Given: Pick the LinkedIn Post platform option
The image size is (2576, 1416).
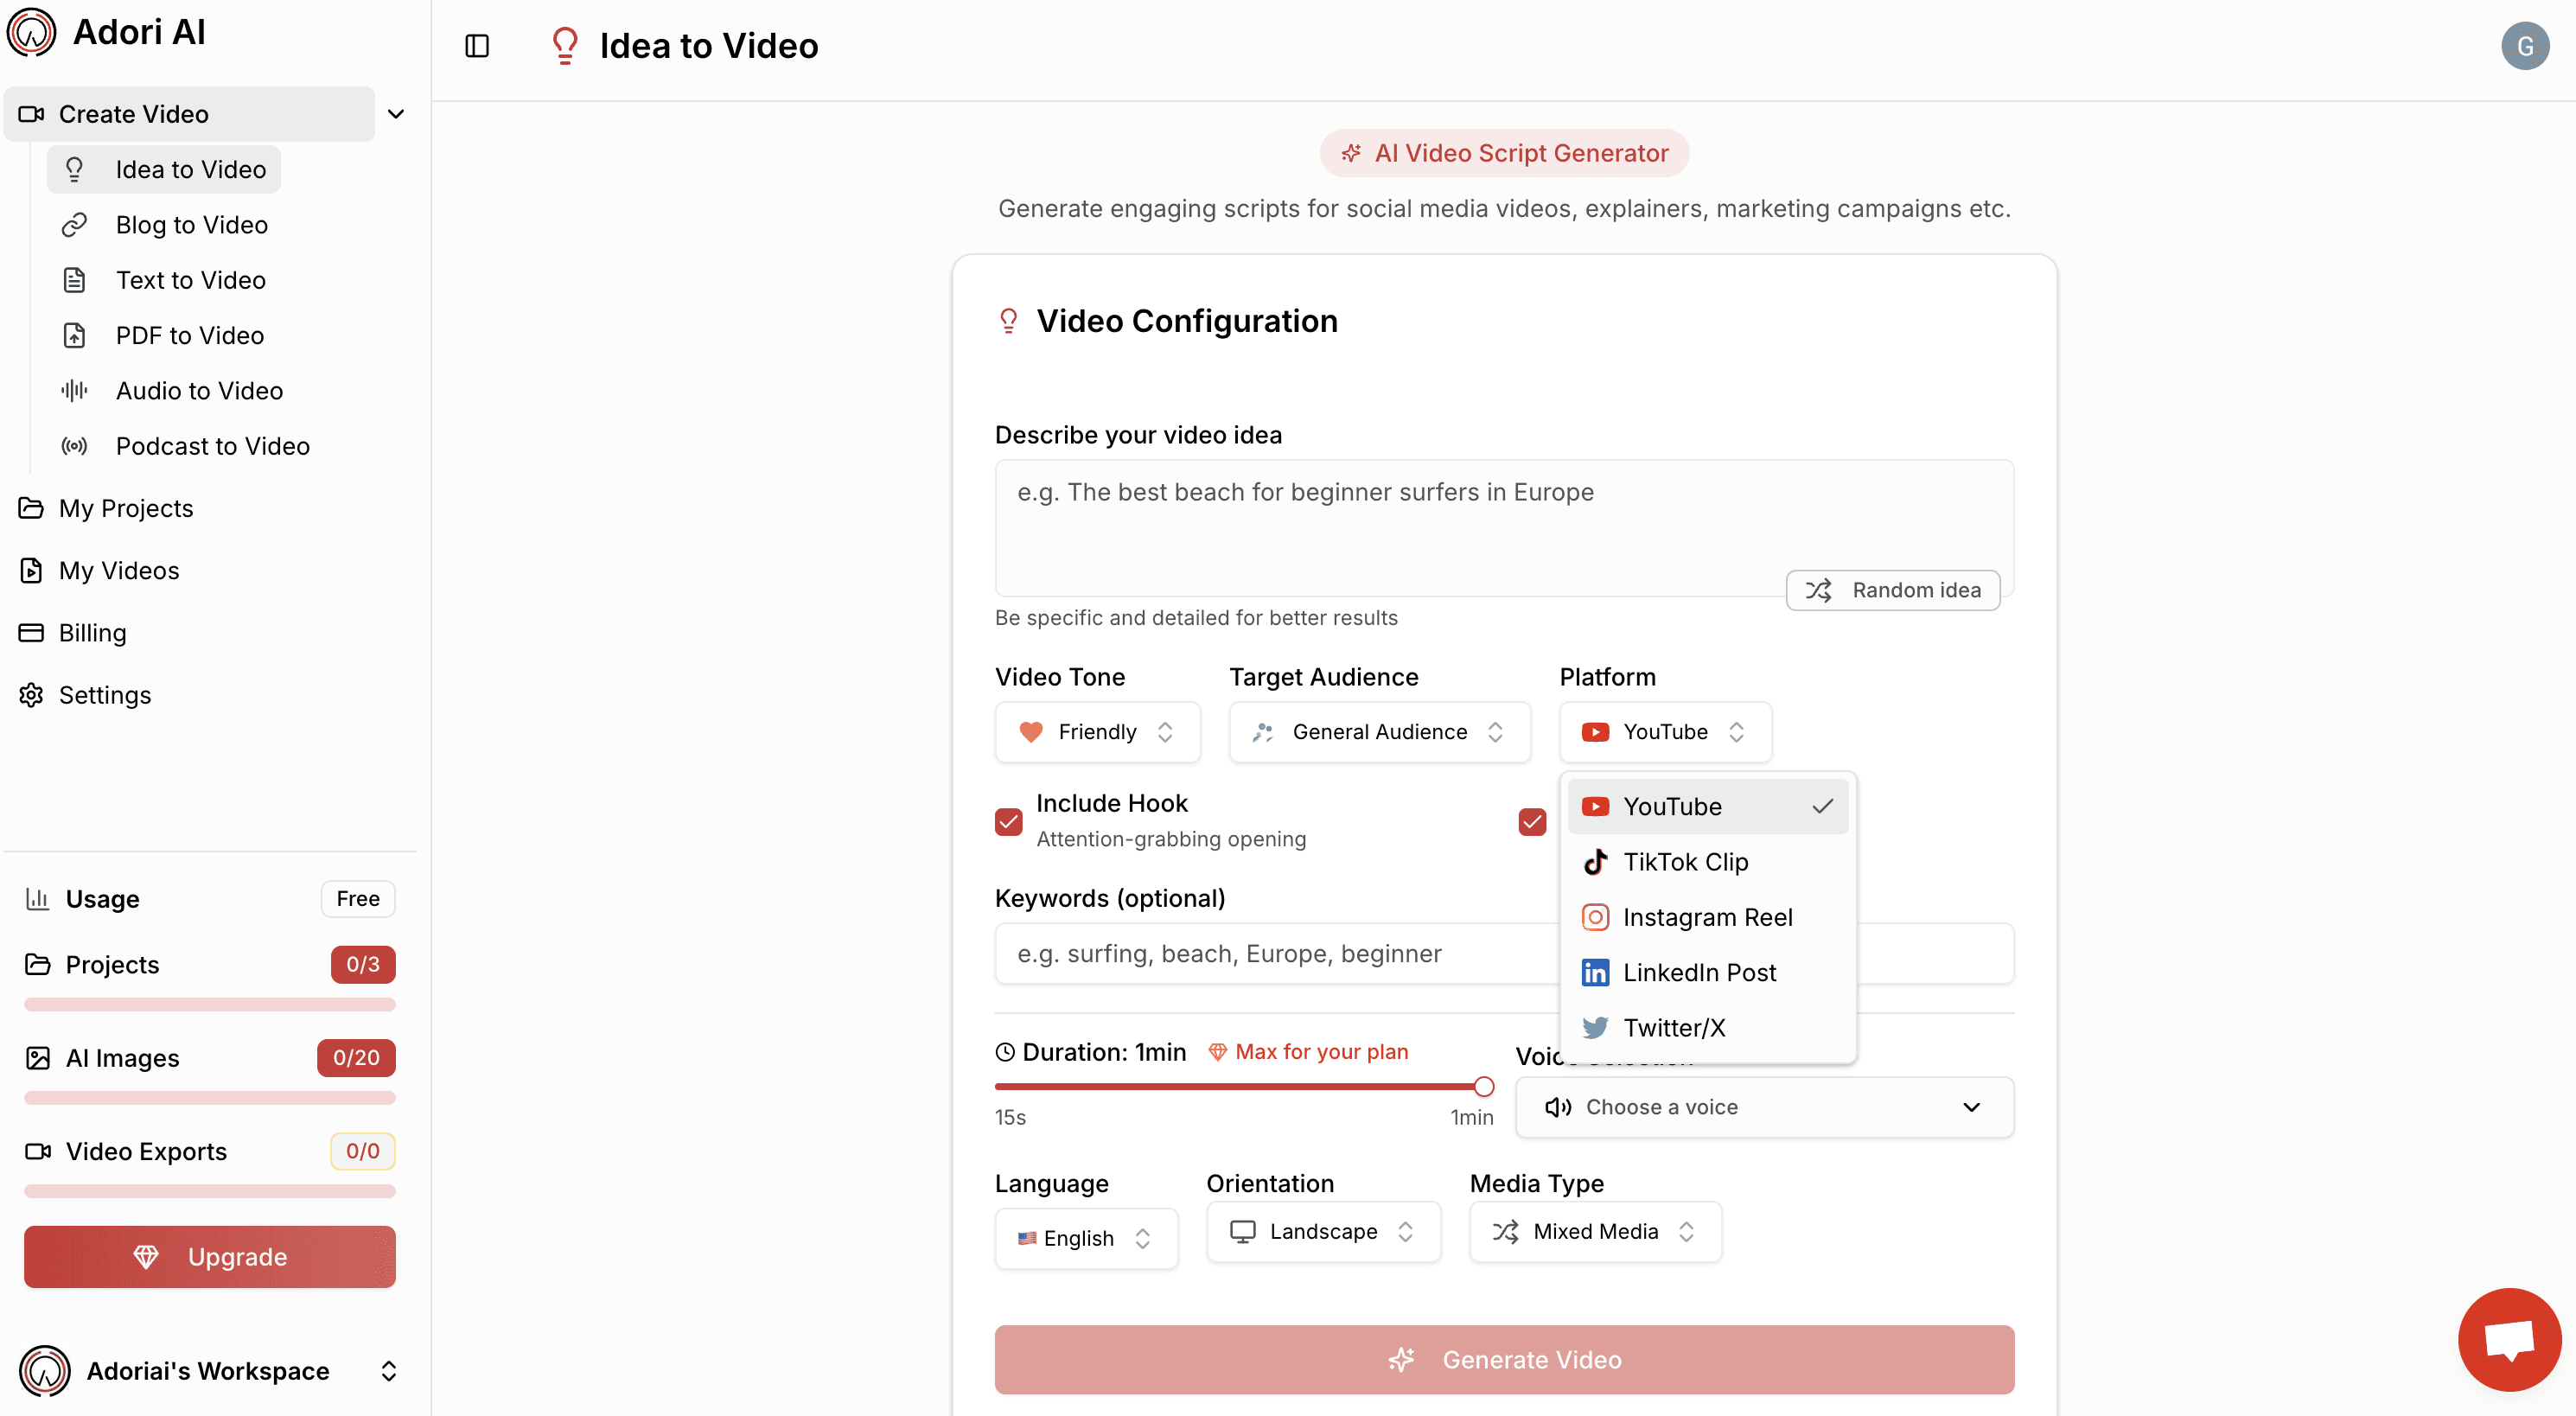Looking at the screenshot, I should 1699,972.
